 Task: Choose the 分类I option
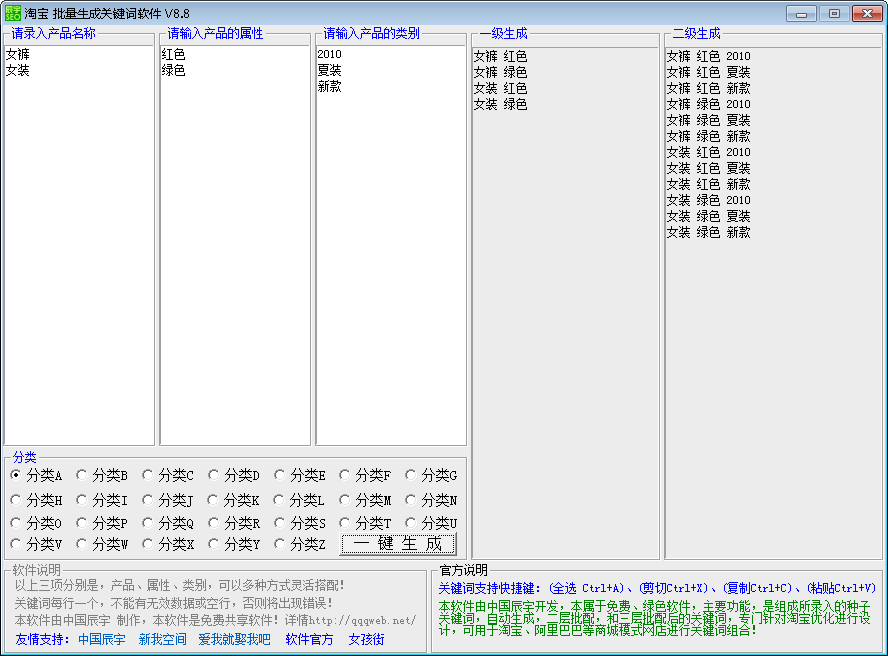[x=102, y=500]
